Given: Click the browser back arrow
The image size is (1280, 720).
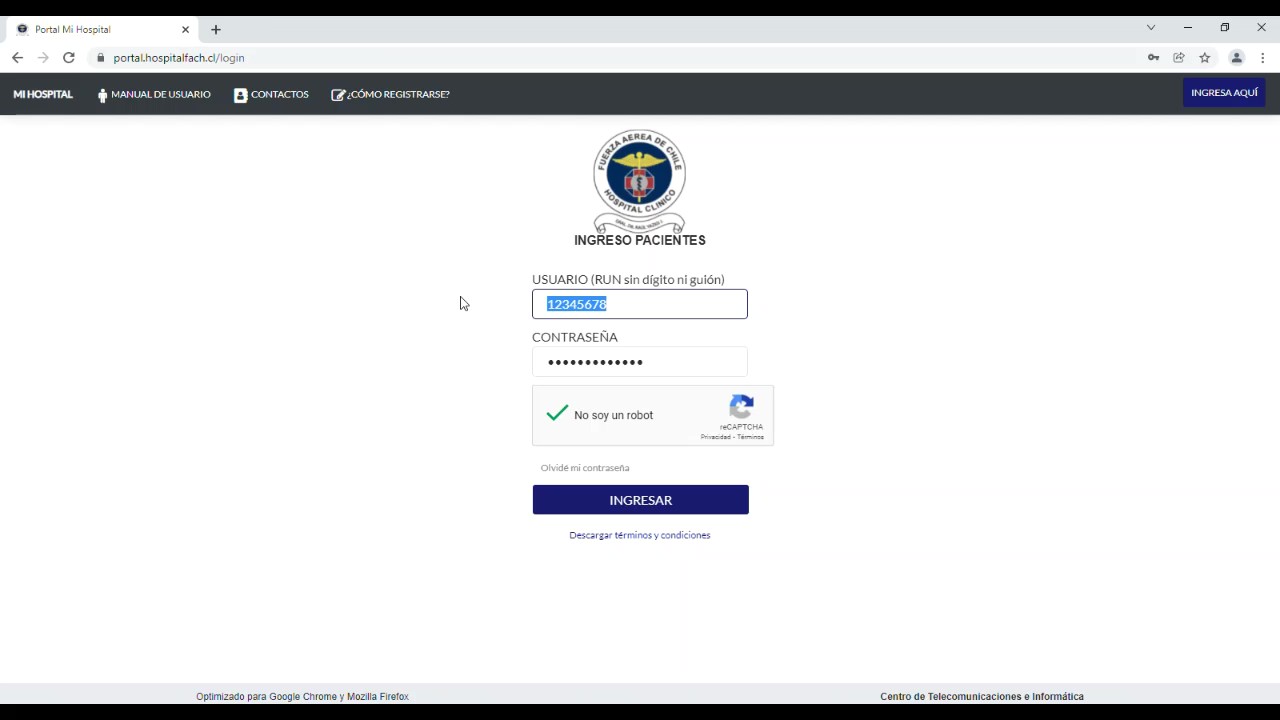Looking at the screenshot, I should [x=17, y=58].
